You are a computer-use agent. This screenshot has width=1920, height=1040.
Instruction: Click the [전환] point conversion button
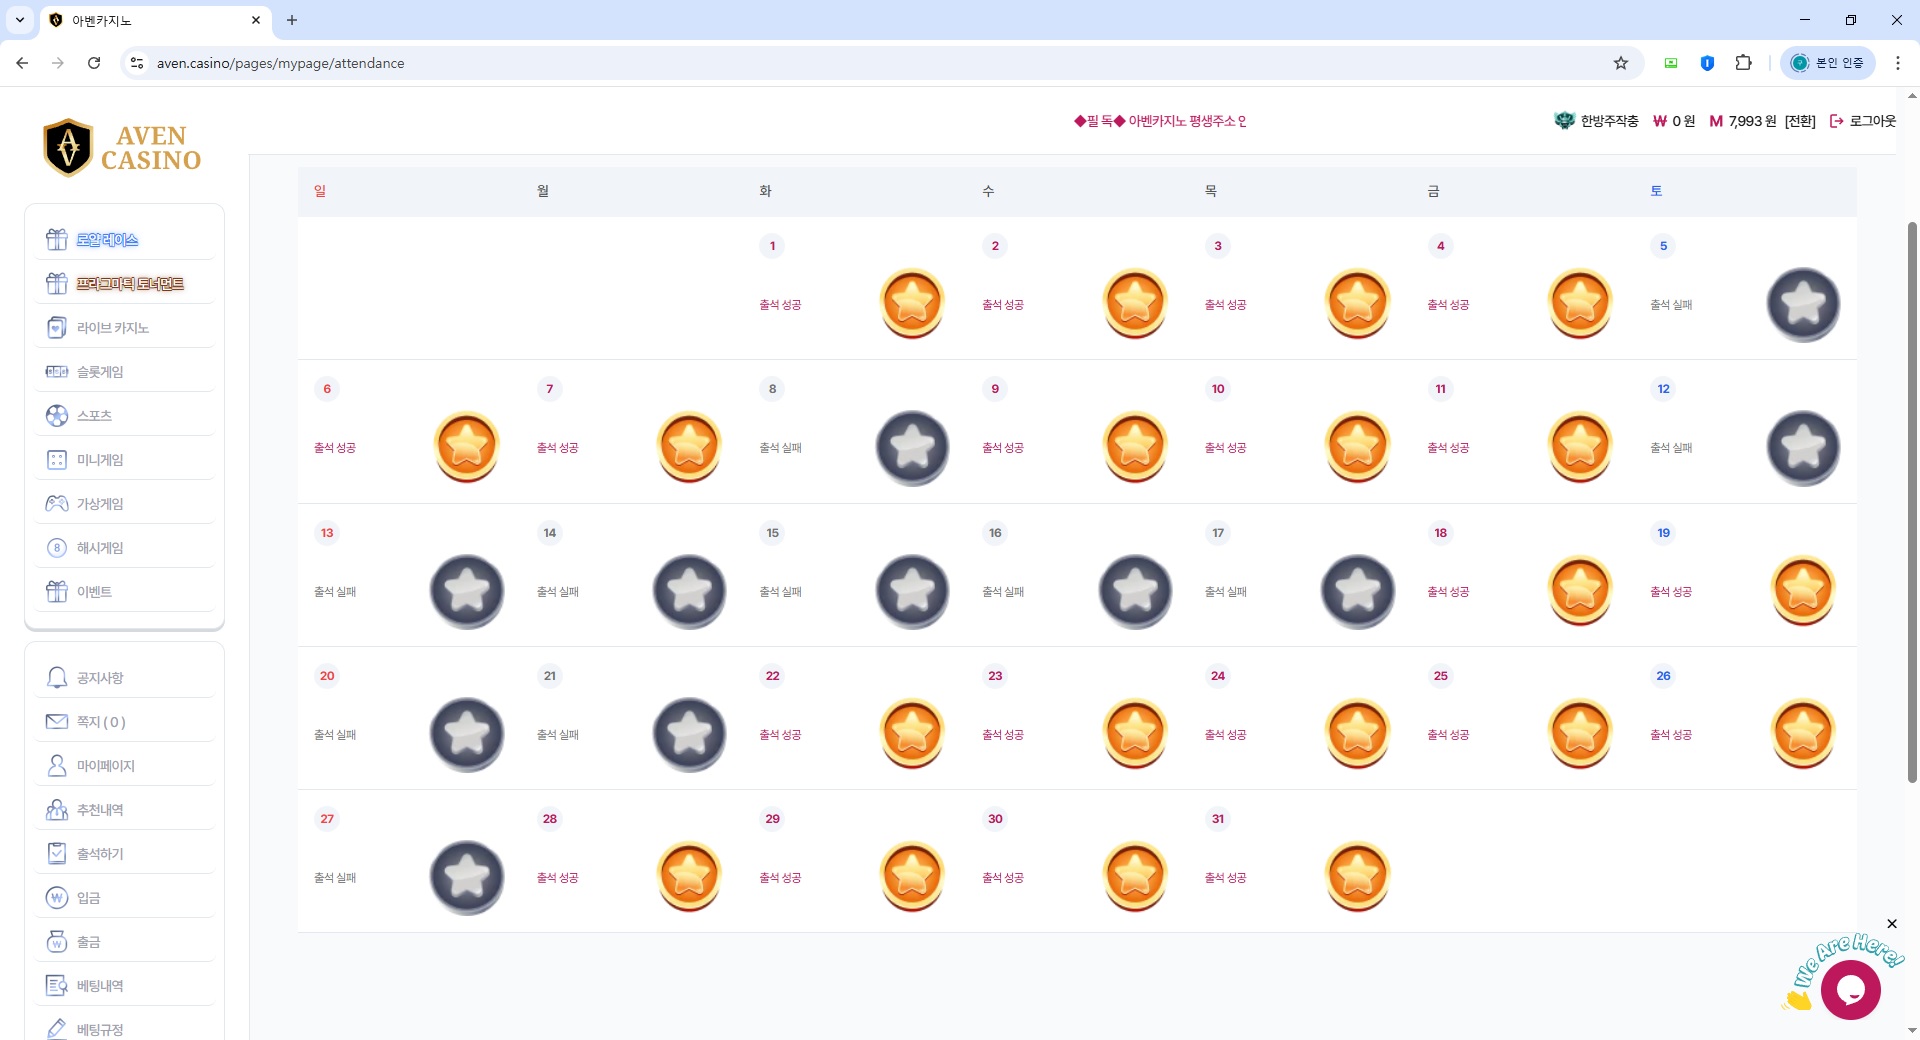coord(1800,121)
